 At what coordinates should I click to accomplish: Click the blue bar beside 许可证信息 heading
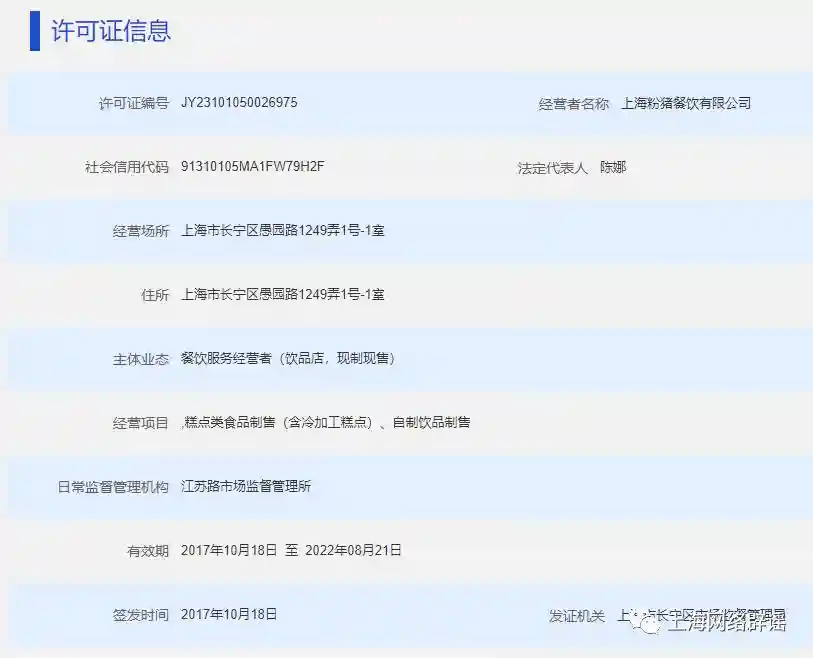pyautogui.click(x=35, y=31)
